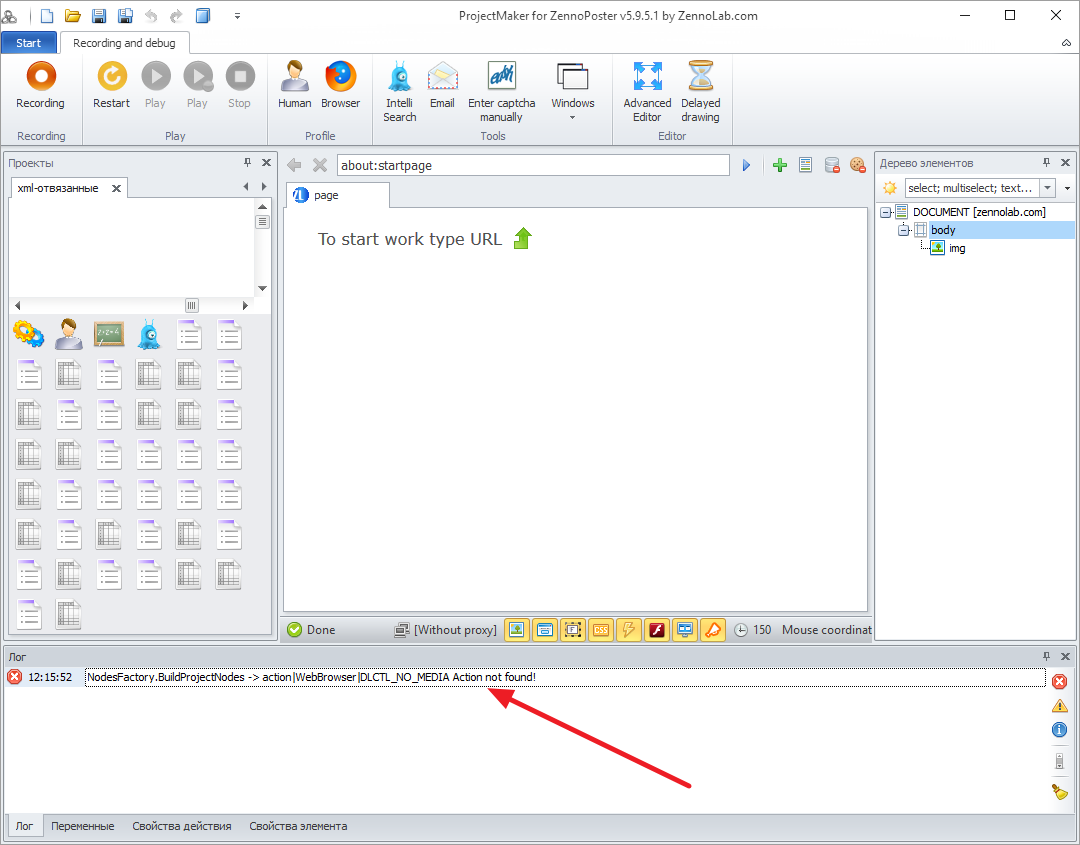Click the about:startpage URL field

point(533,165)
